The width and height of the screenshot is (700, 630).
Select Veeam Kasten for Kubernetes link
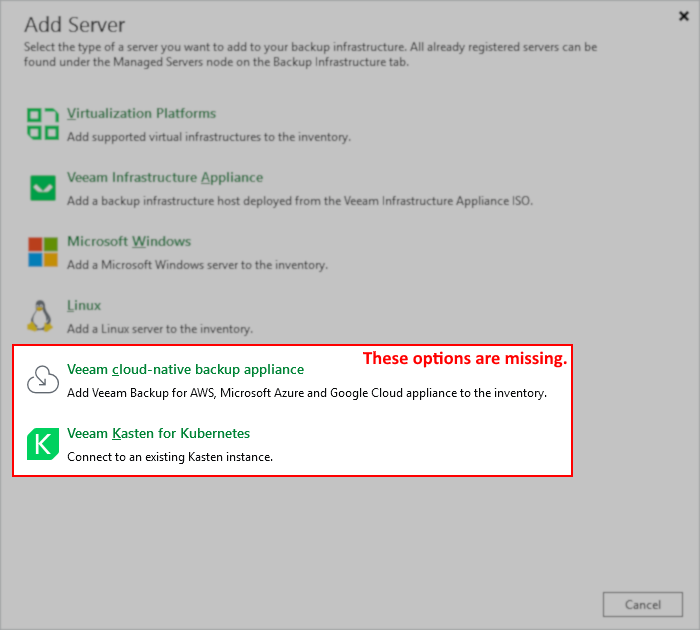coord(158,433)
